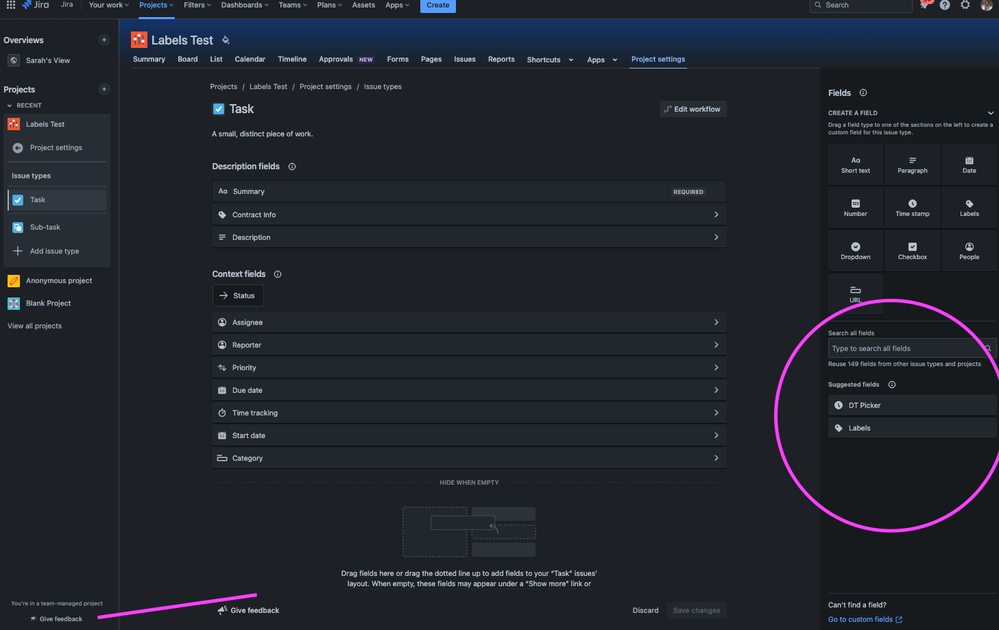Click the info icon beside Fields heading

tap(863, 92)
